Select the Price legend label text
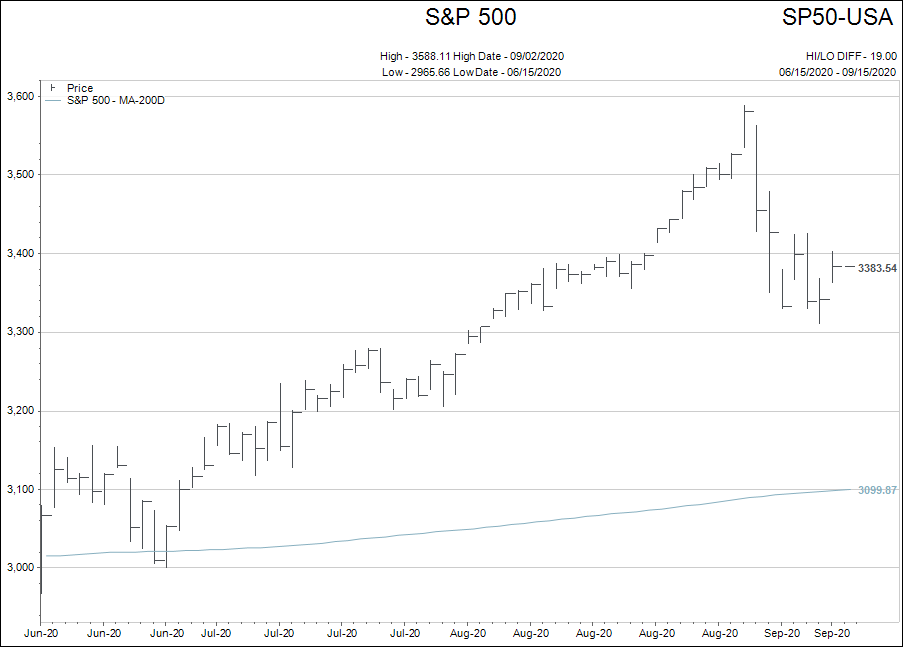This screenshot has height=647, width=903. 80,88
